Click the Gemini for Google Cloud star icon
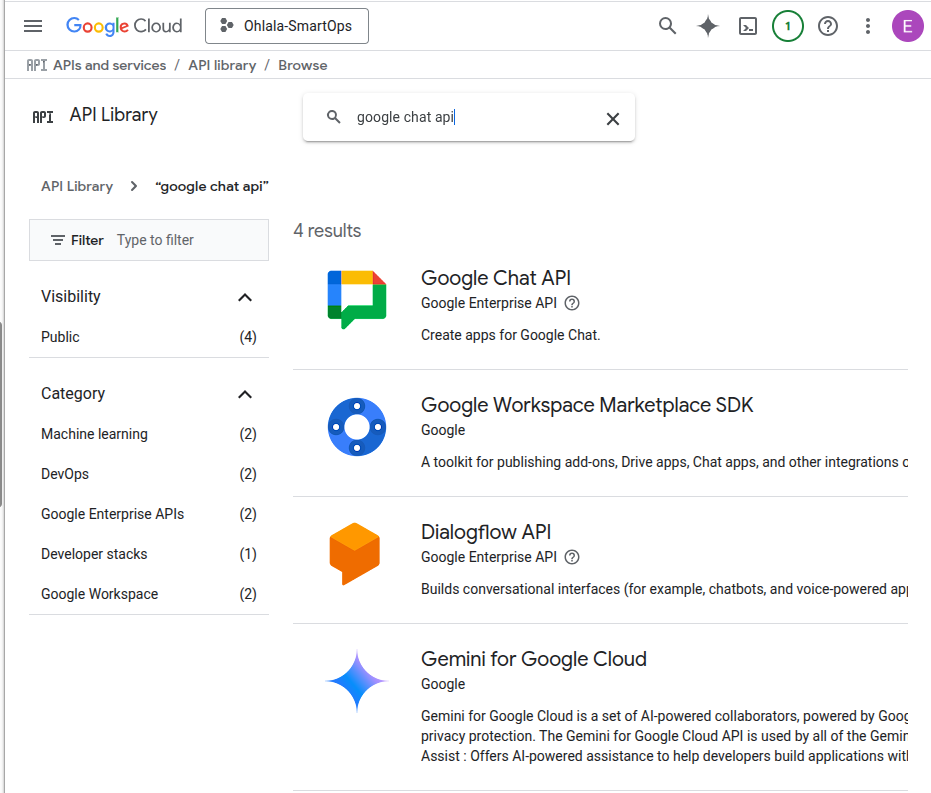The height and width of the screenshot is (793, 931). tap(357, 679)
